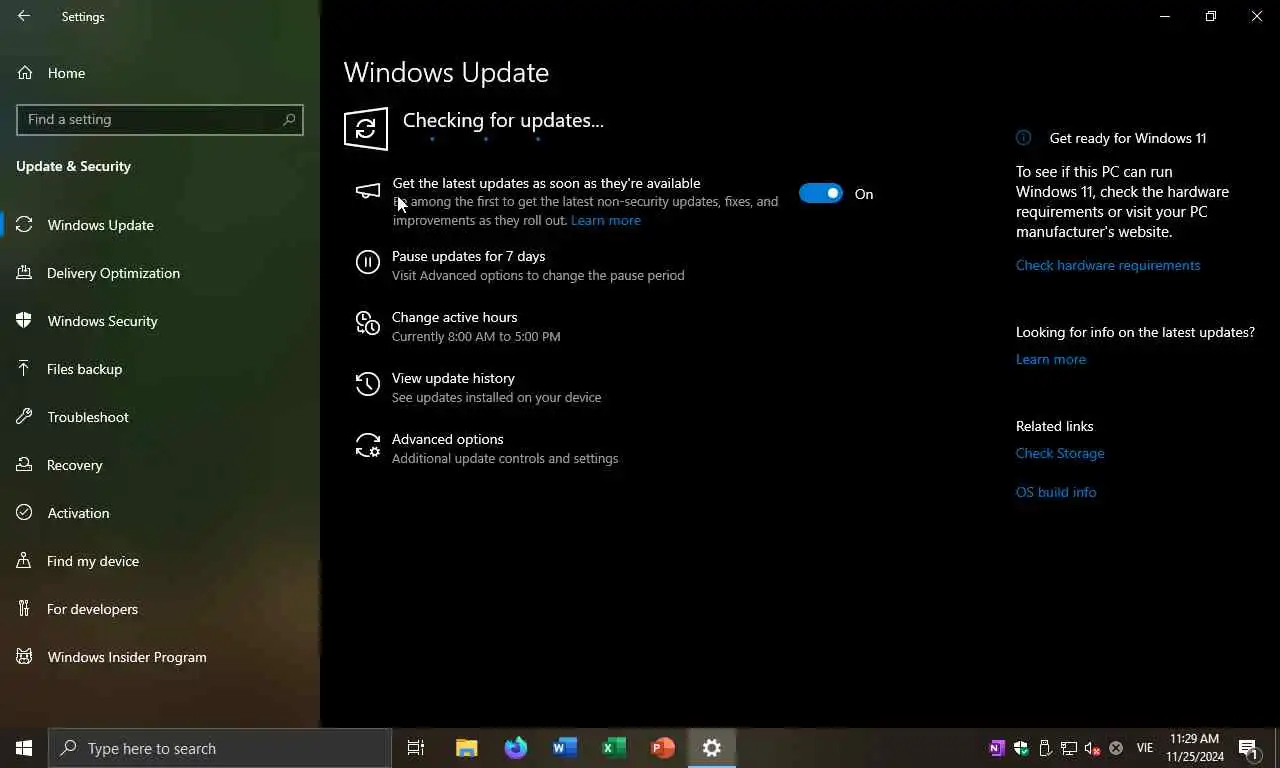This screenshot has width=1280, height=768.
Task: Turn off Get the latest updates toggle
Action: 821,194
